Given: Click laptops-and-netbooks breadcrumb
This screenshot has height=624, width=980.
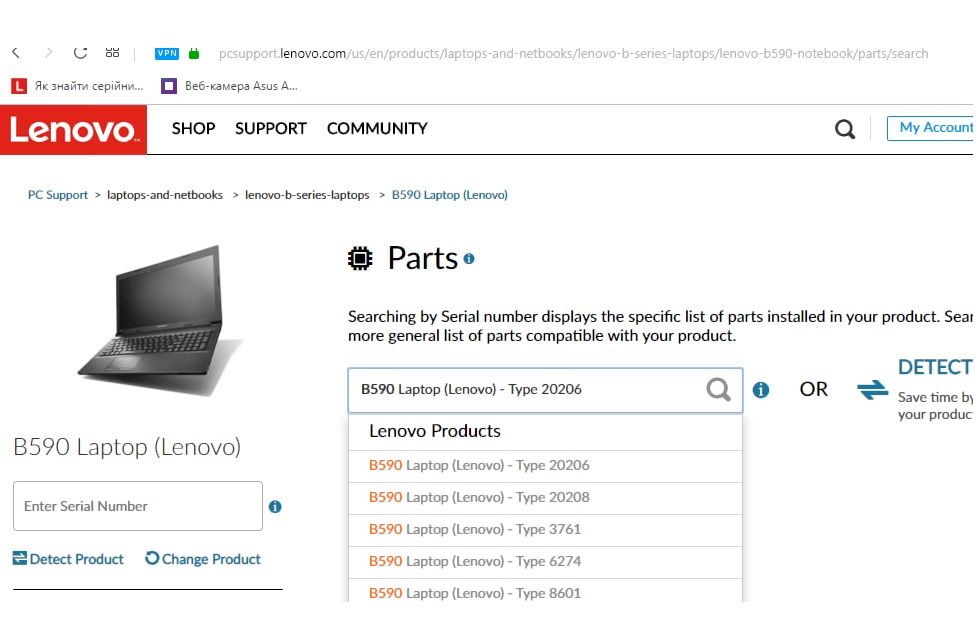Looking at the screenshot, I should (x=165, y=195).
